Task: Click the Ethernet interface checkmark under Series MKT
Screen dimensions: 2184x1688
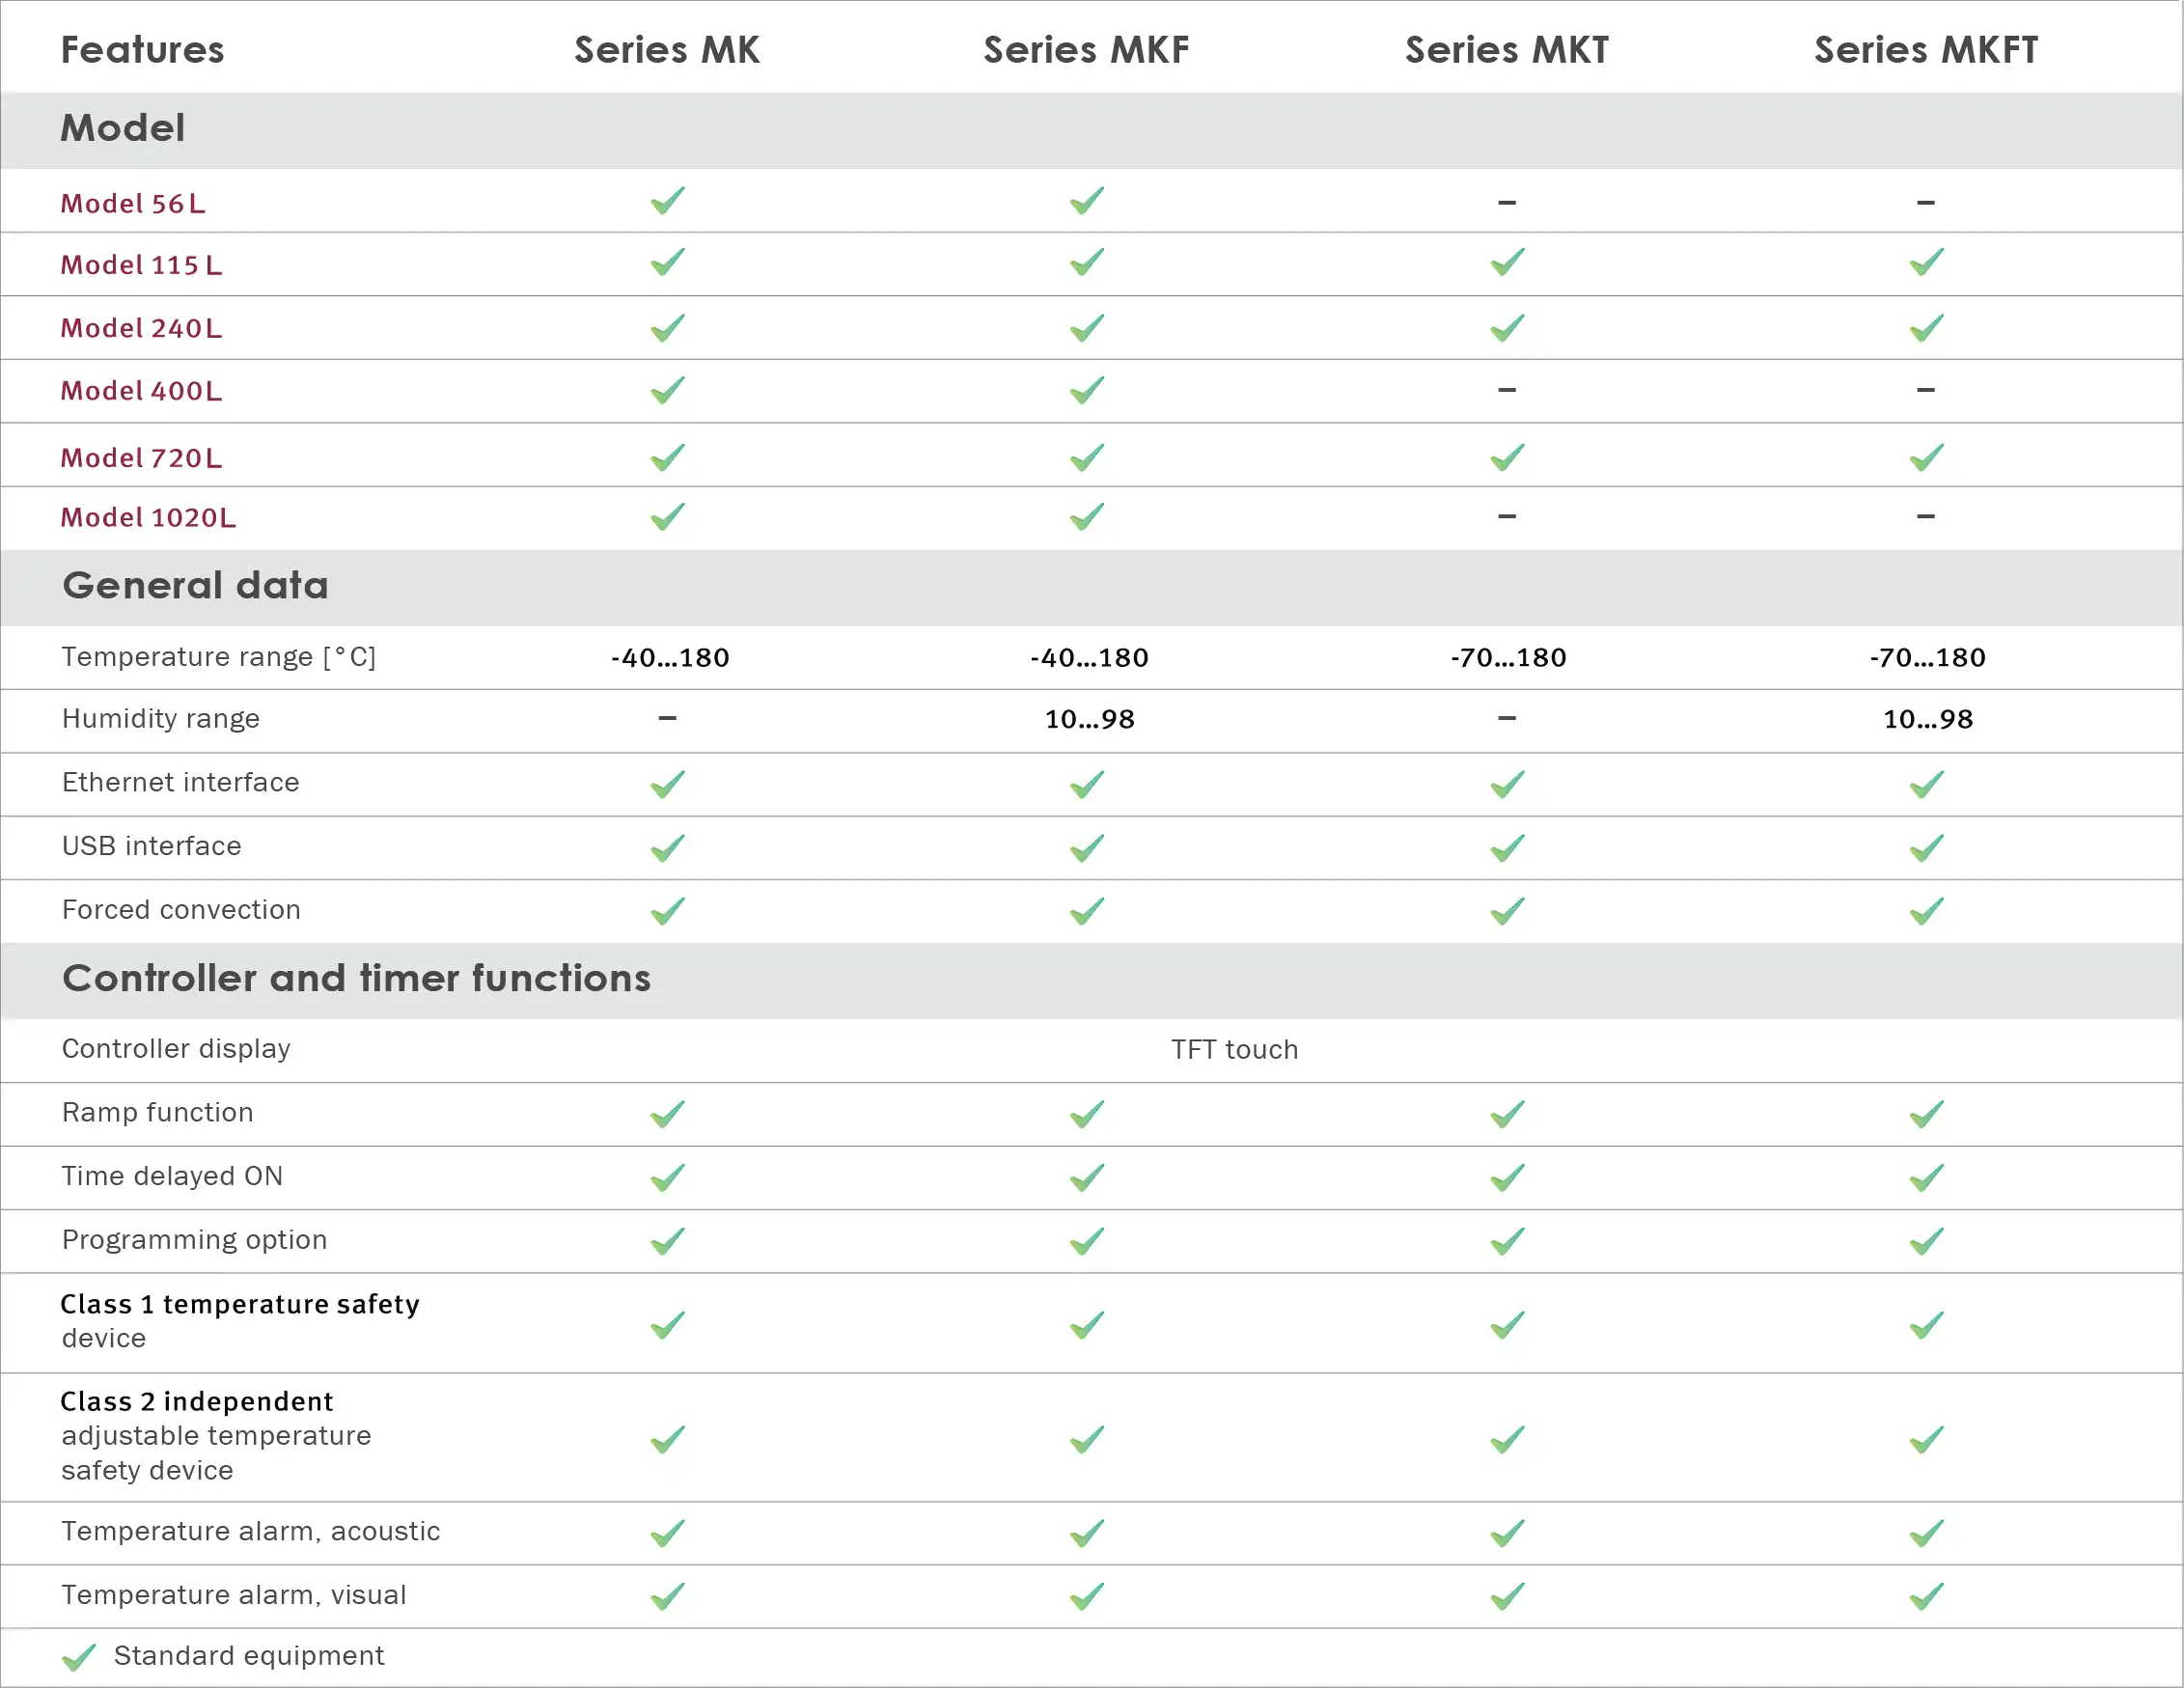Action: coord(1507,785)
